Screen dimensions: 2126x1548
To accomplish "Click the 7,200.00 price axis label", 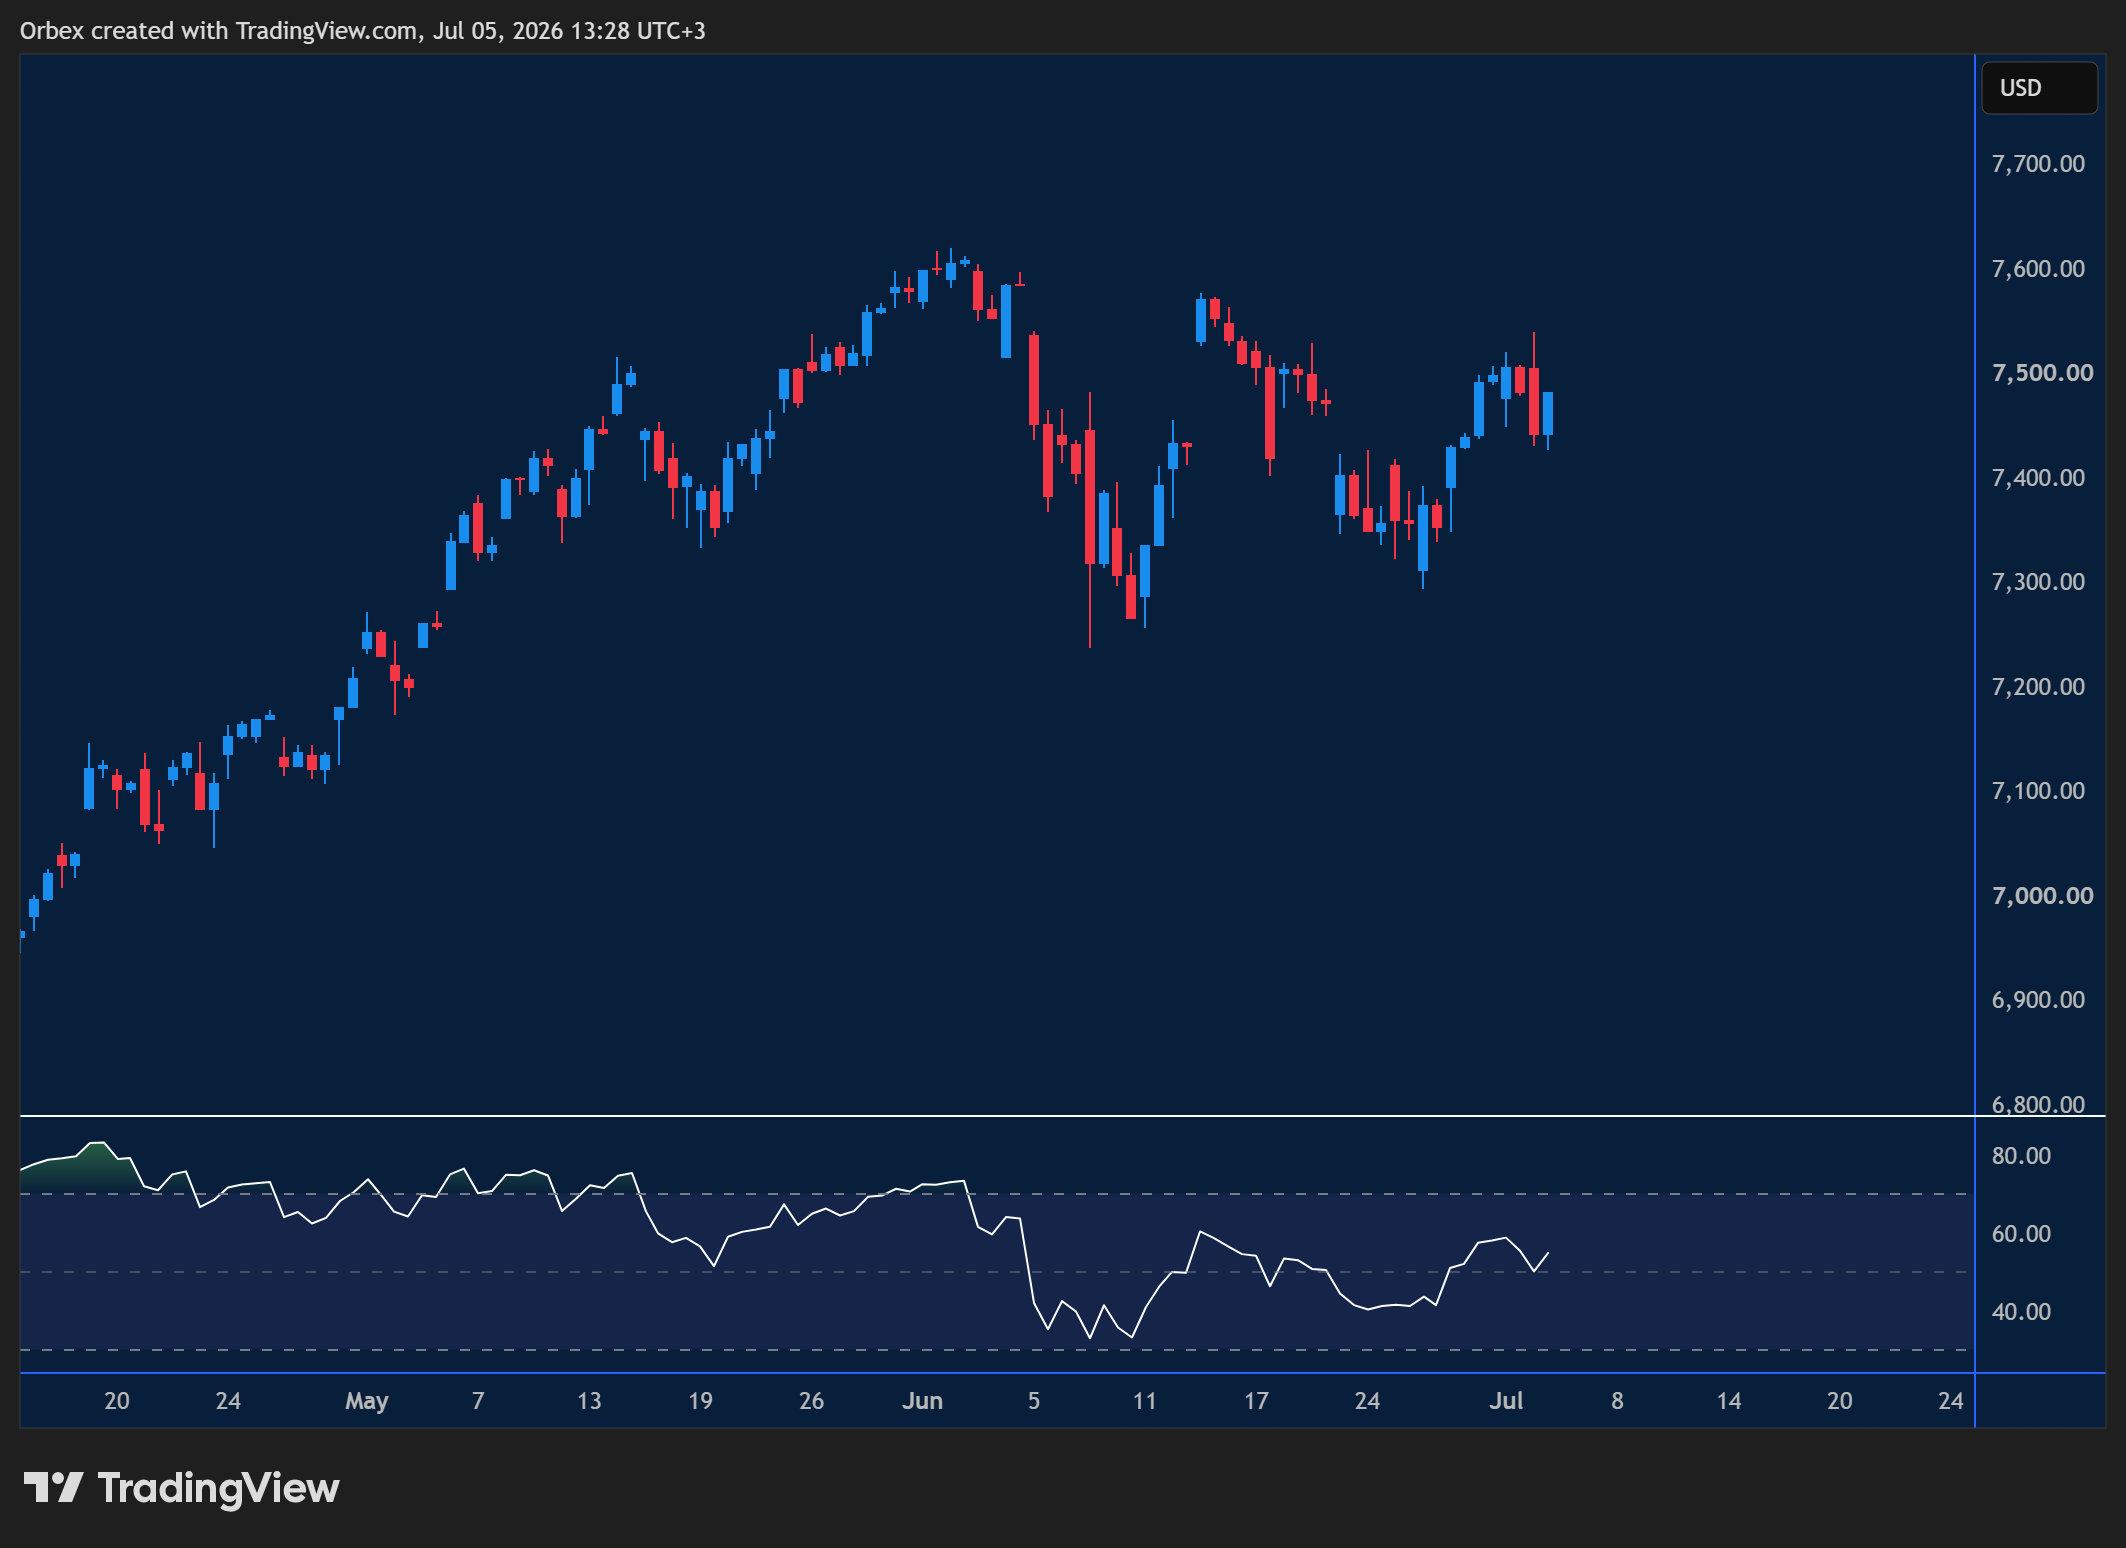I will [x=2038, y=687].
